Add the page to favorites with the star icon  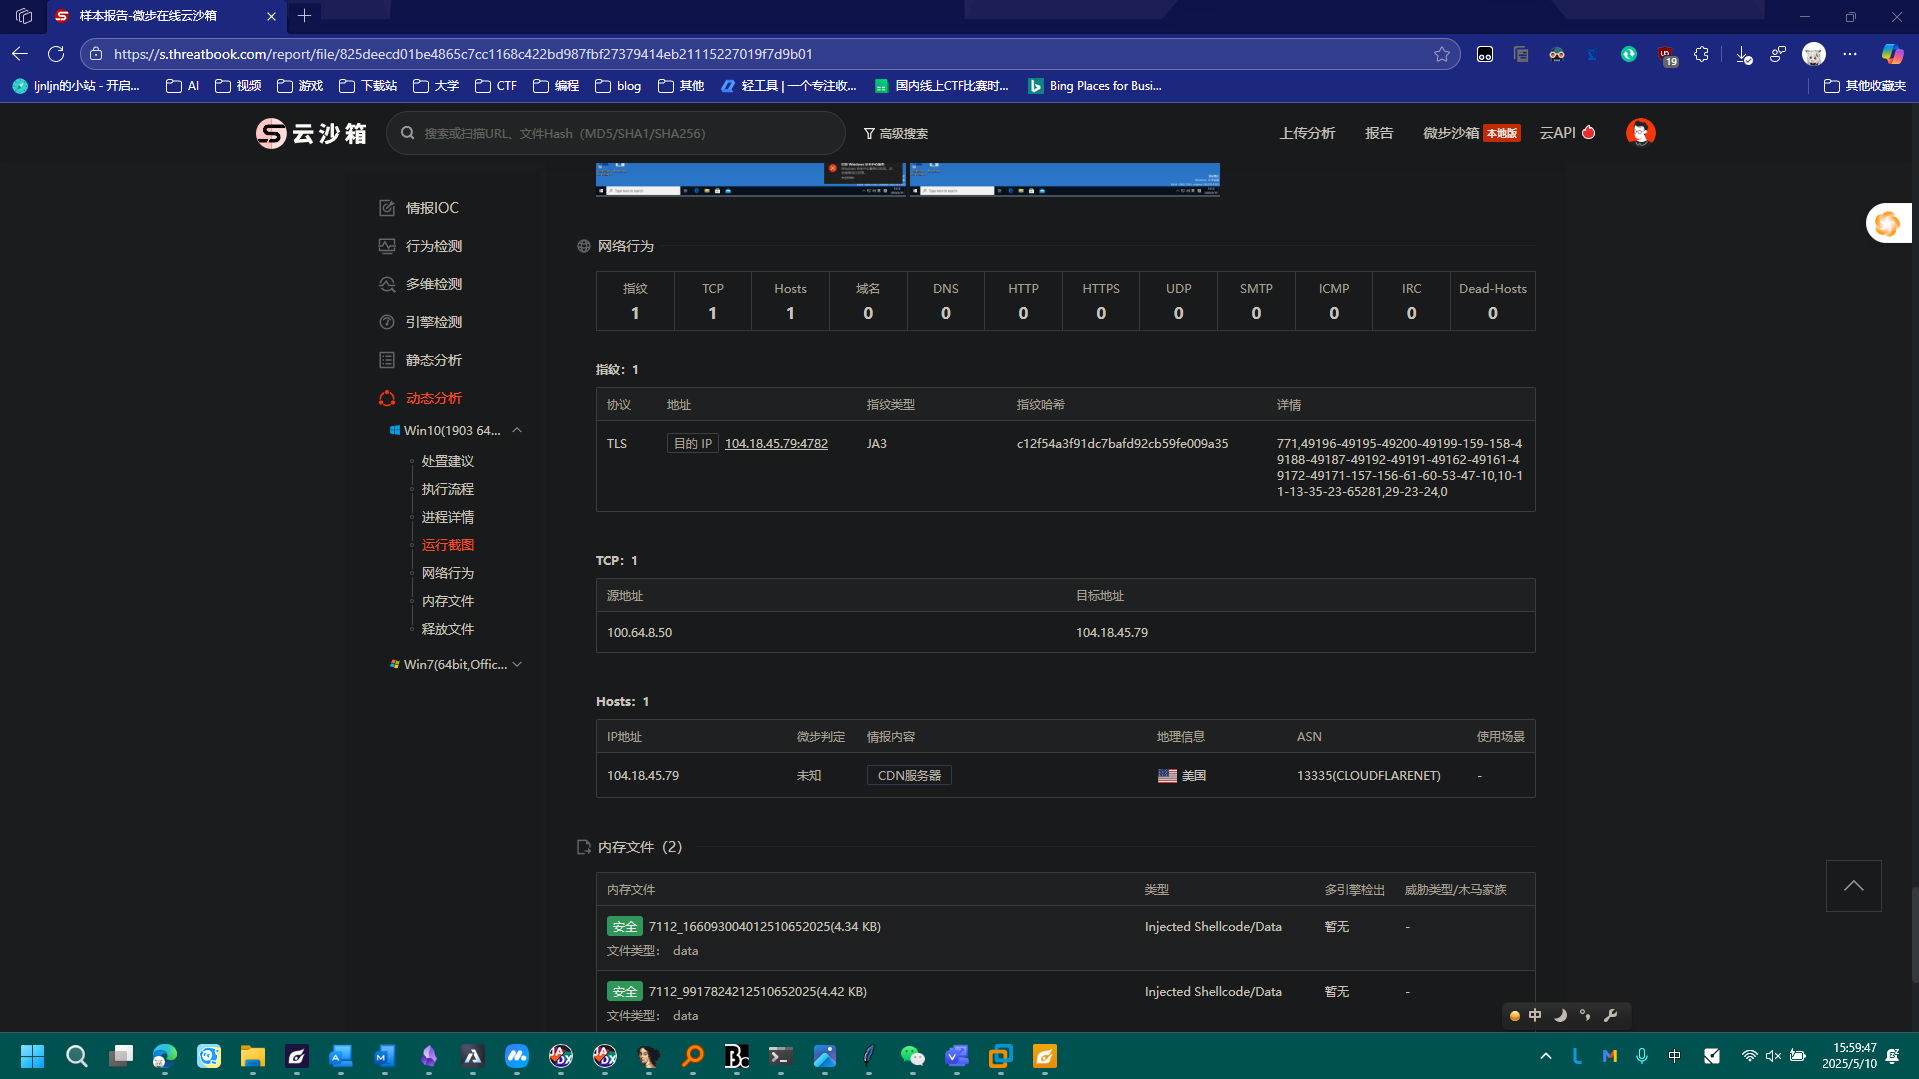[1441, 54]
